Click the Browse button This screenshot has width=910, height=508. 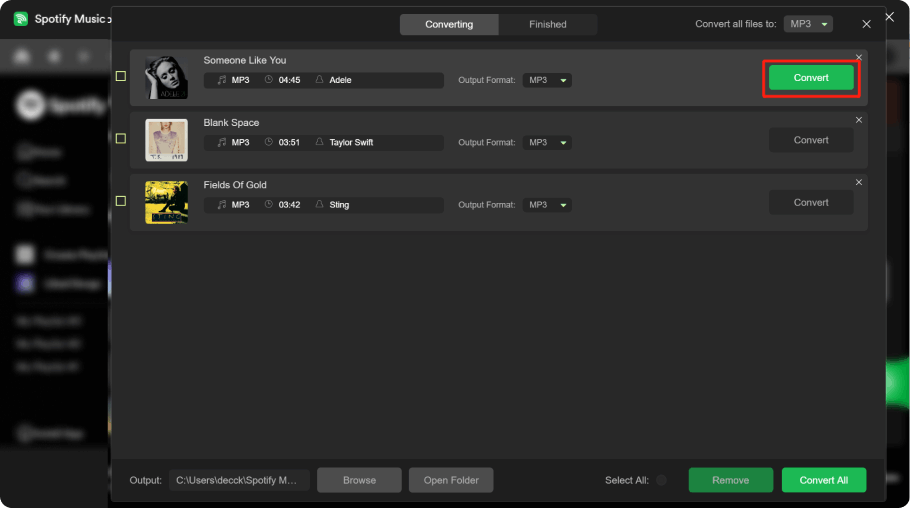tap(359, 480)
